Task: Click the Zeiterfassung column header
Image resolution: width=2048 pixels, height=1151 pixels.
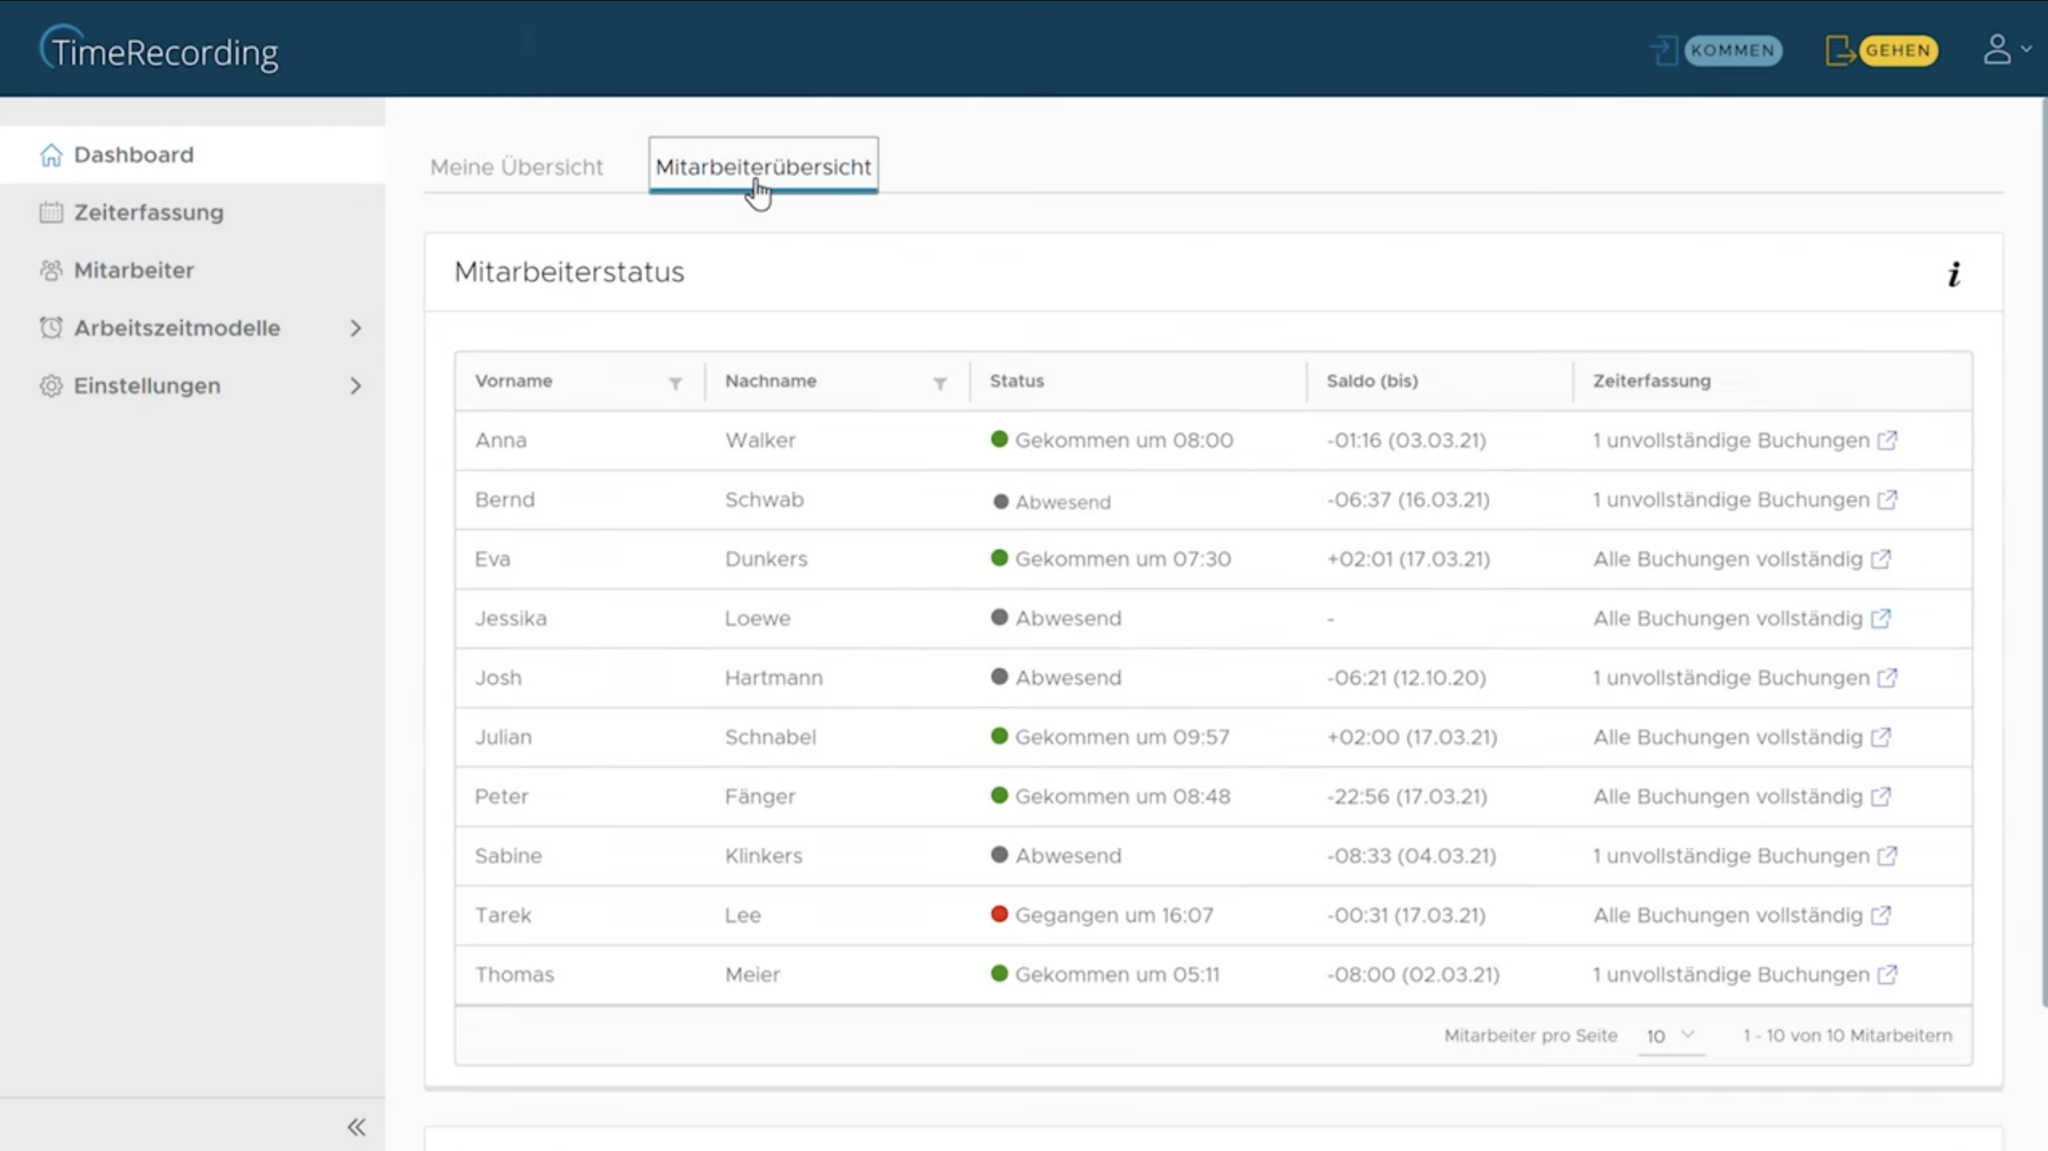Action: pos(1651,381)
